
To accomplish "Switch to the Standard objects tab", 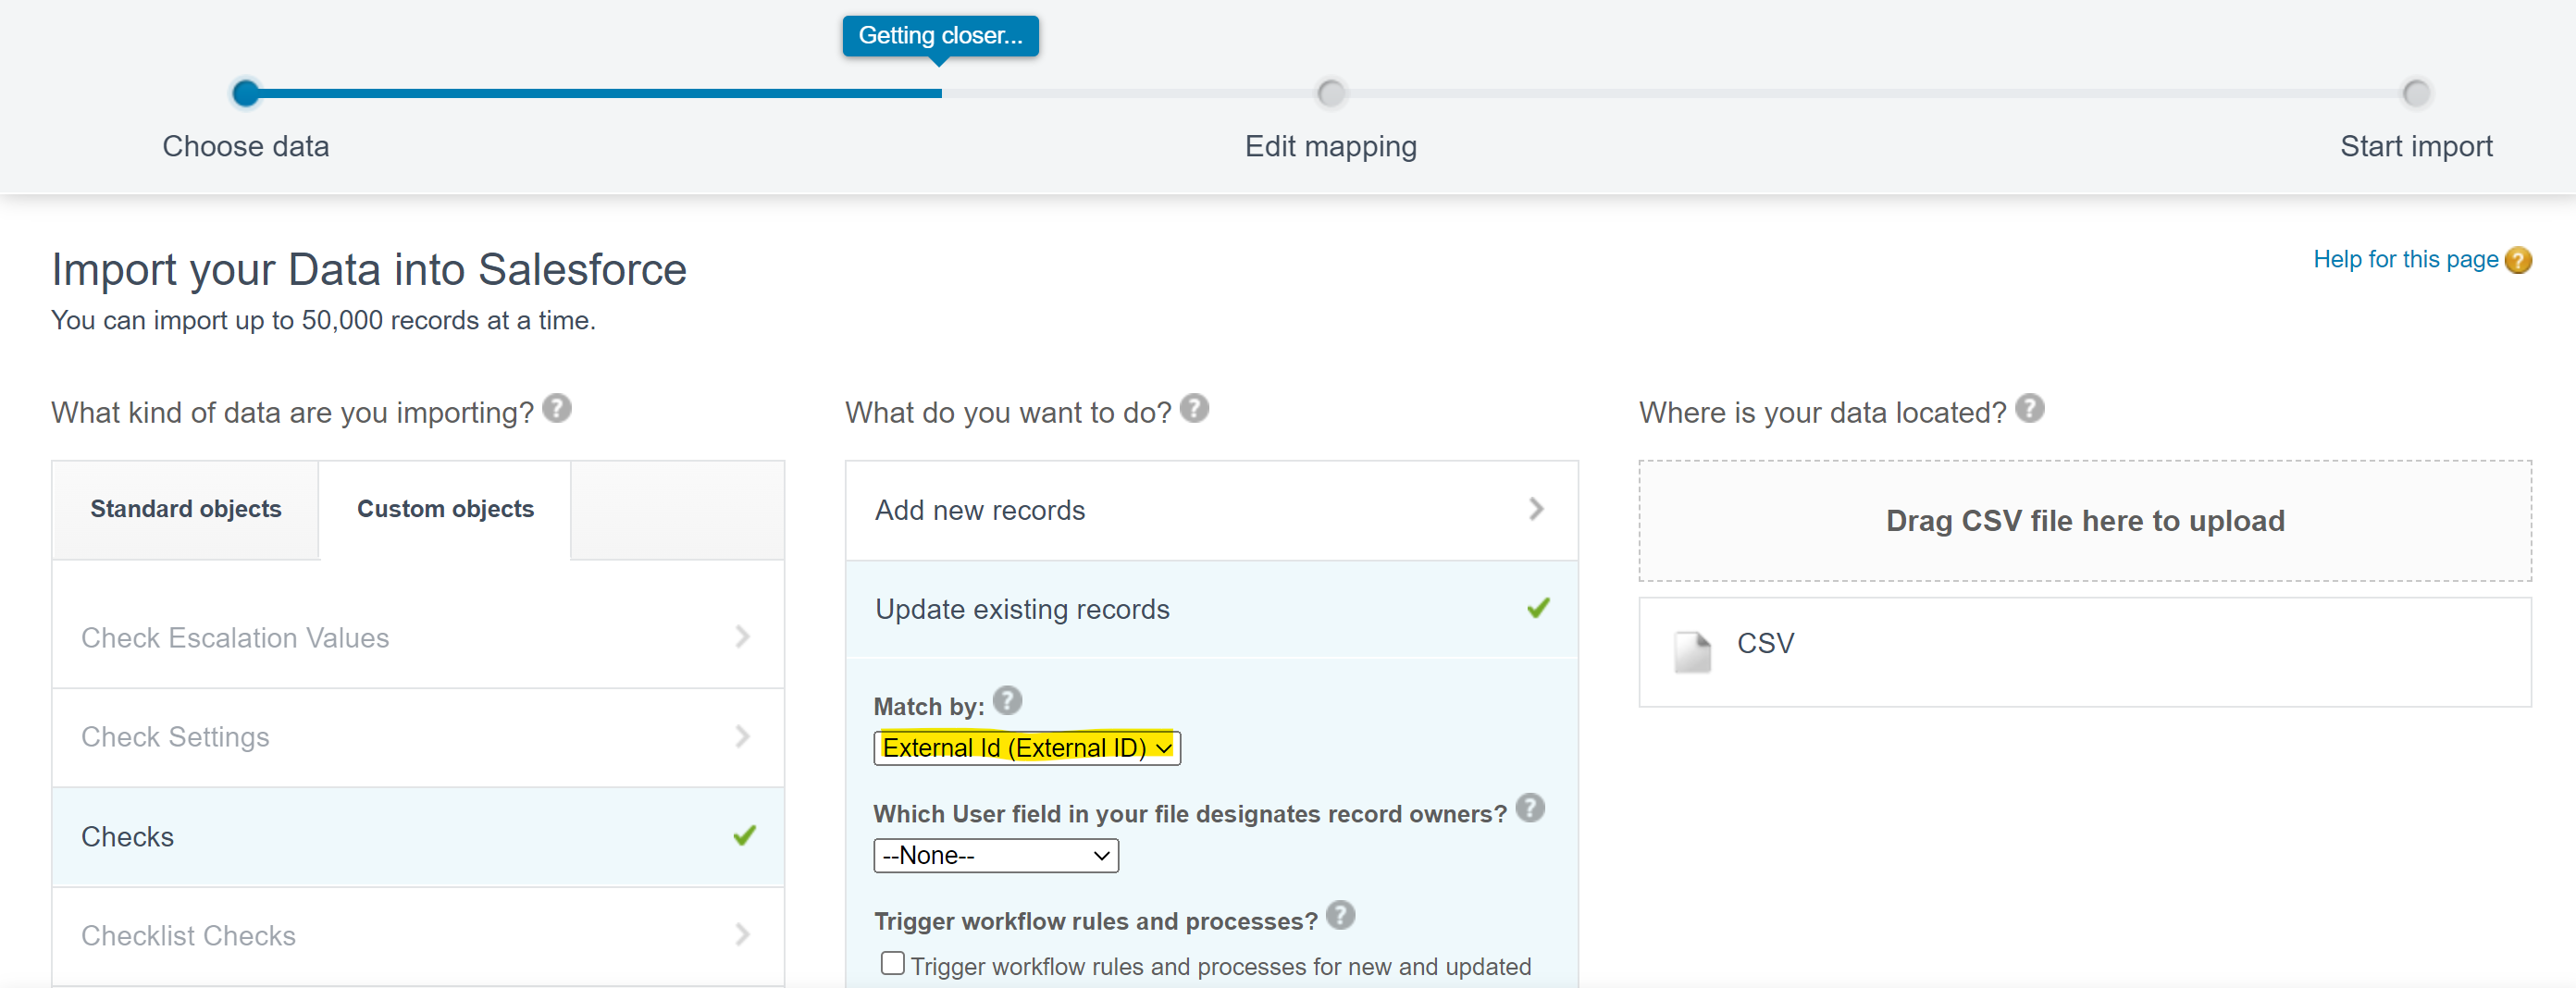I will (186, 509).
